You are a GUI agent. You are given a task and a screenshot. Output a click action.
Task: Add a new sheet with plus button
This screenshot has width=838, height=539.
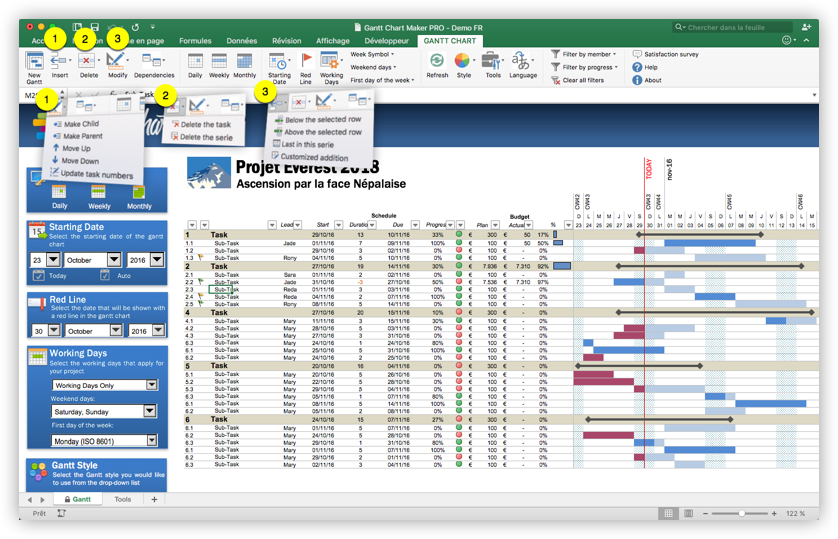[154, 499]
